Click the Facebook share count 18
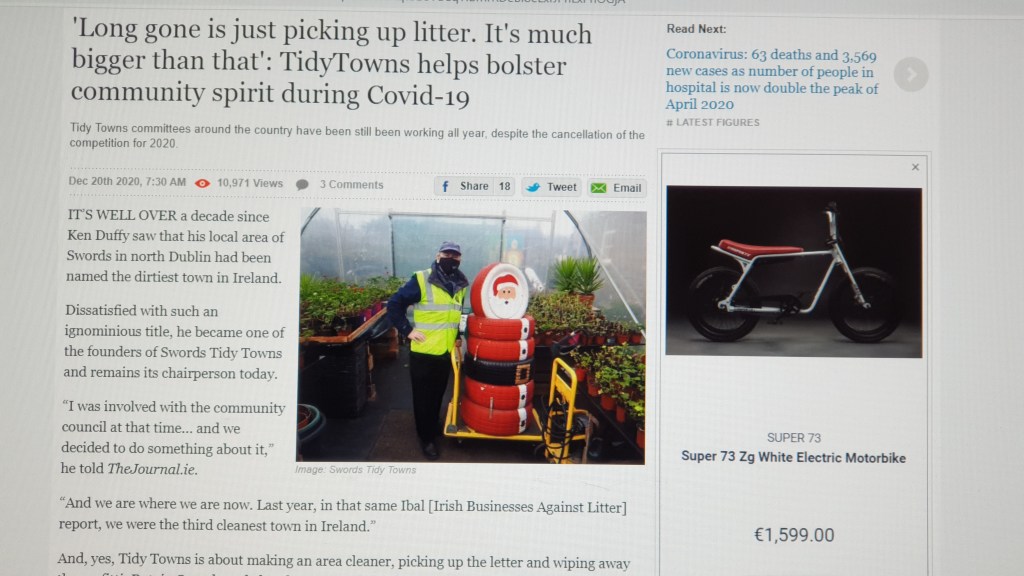 coord(504,187)
